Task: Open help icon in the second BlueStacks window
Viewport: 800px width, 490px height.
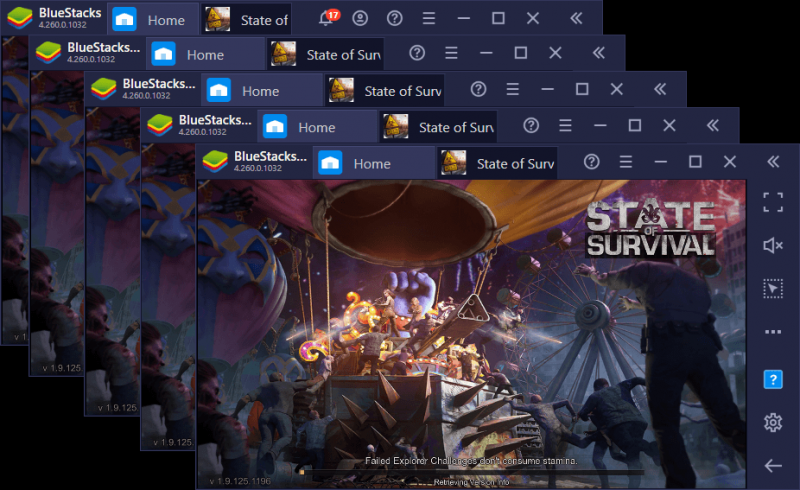Action: (417, 53)
